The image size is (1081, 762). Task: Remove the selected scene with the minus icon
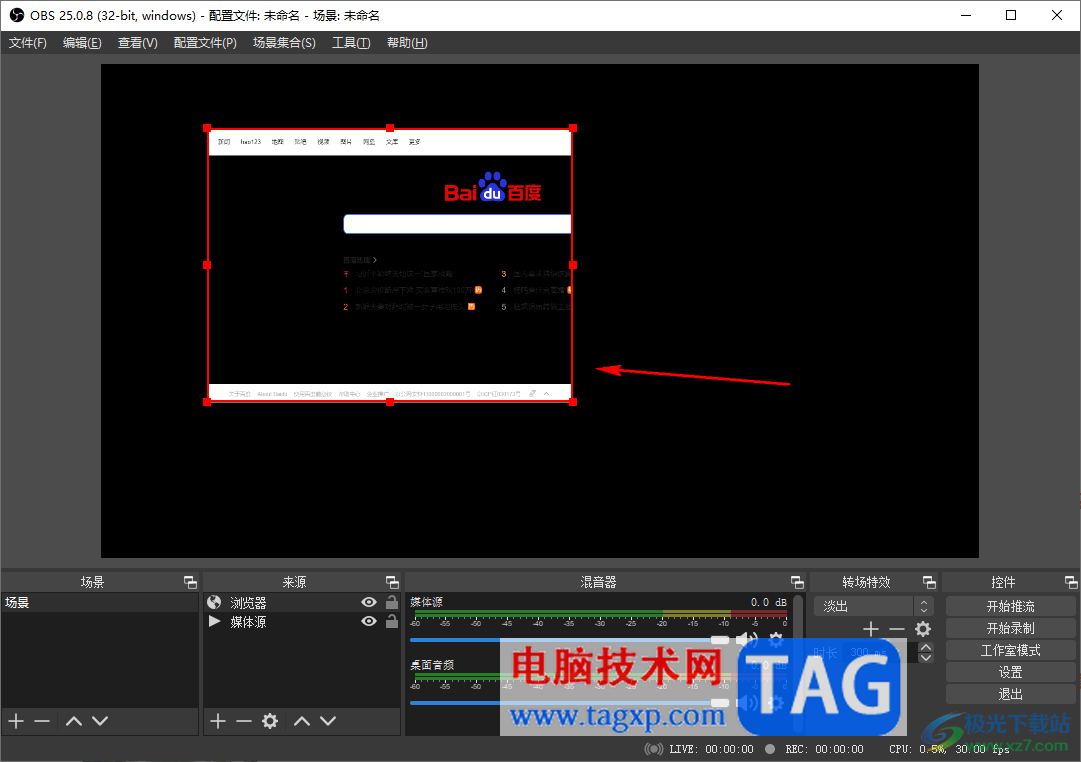tap(42, 721)
